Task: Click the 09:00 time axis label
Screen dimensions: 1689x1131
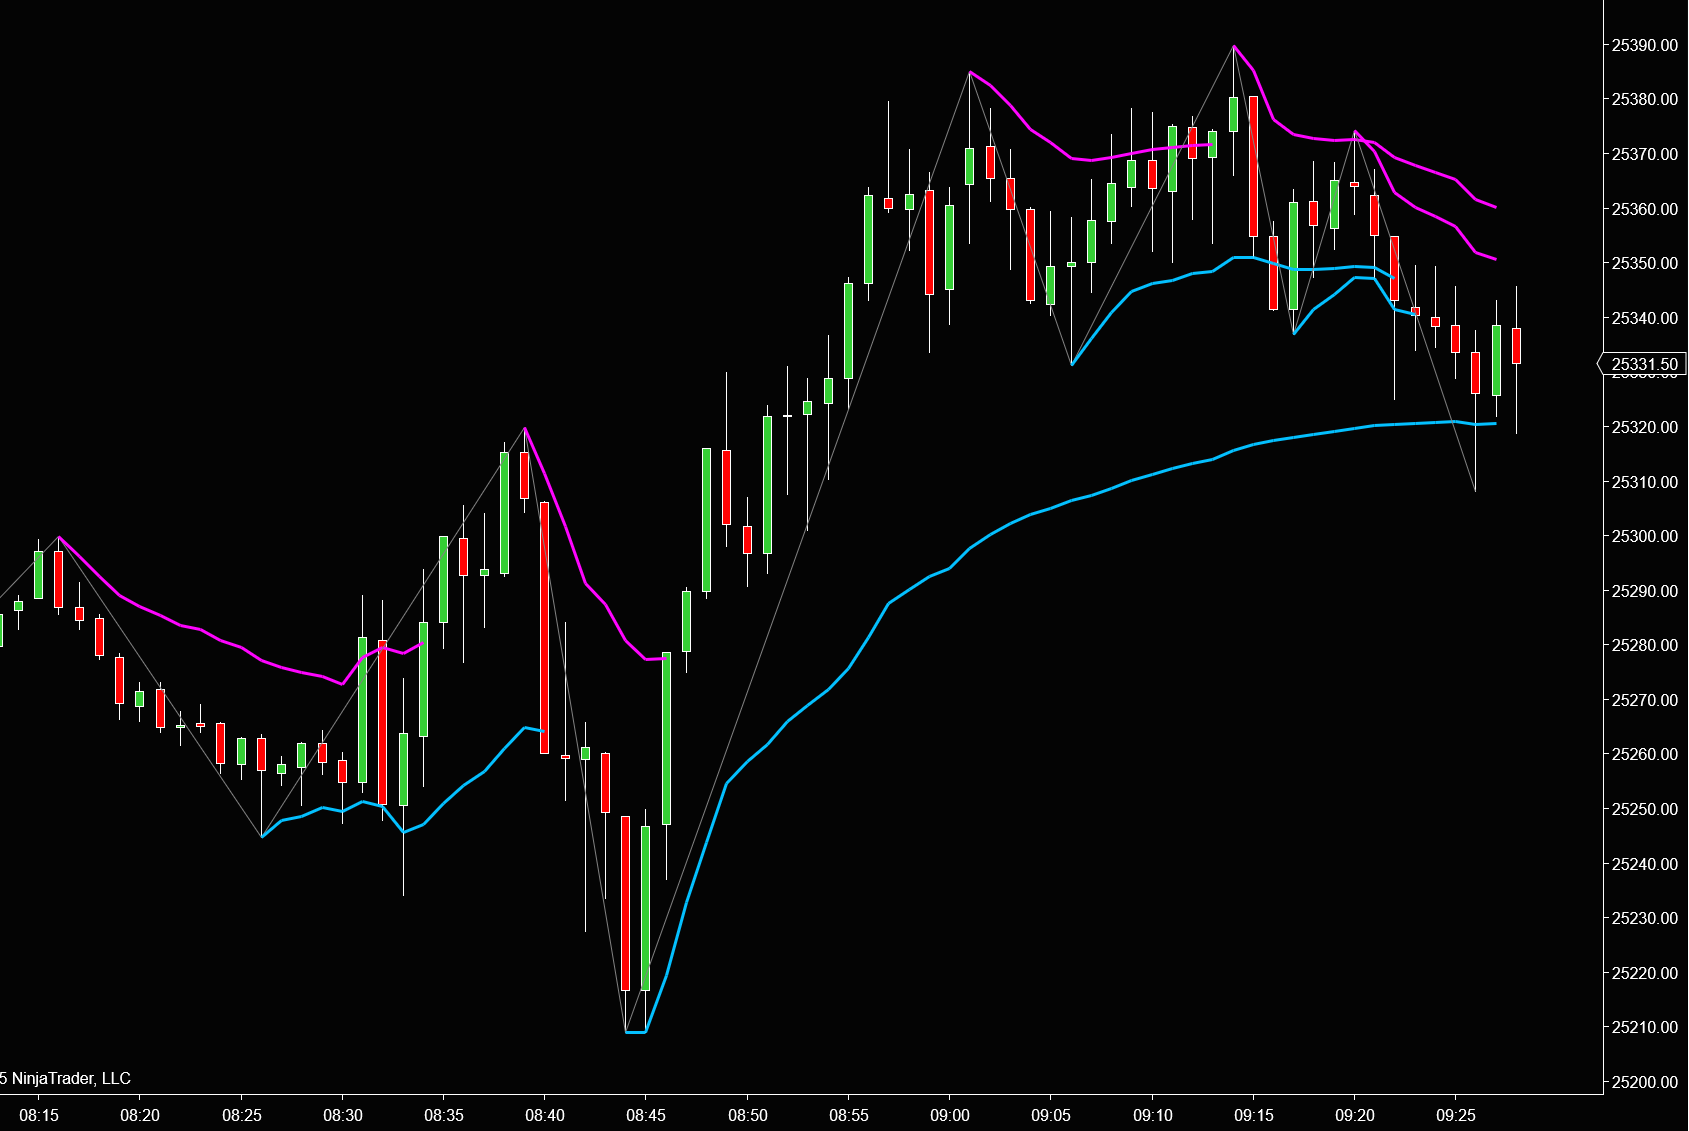Action: [950, 1115]
